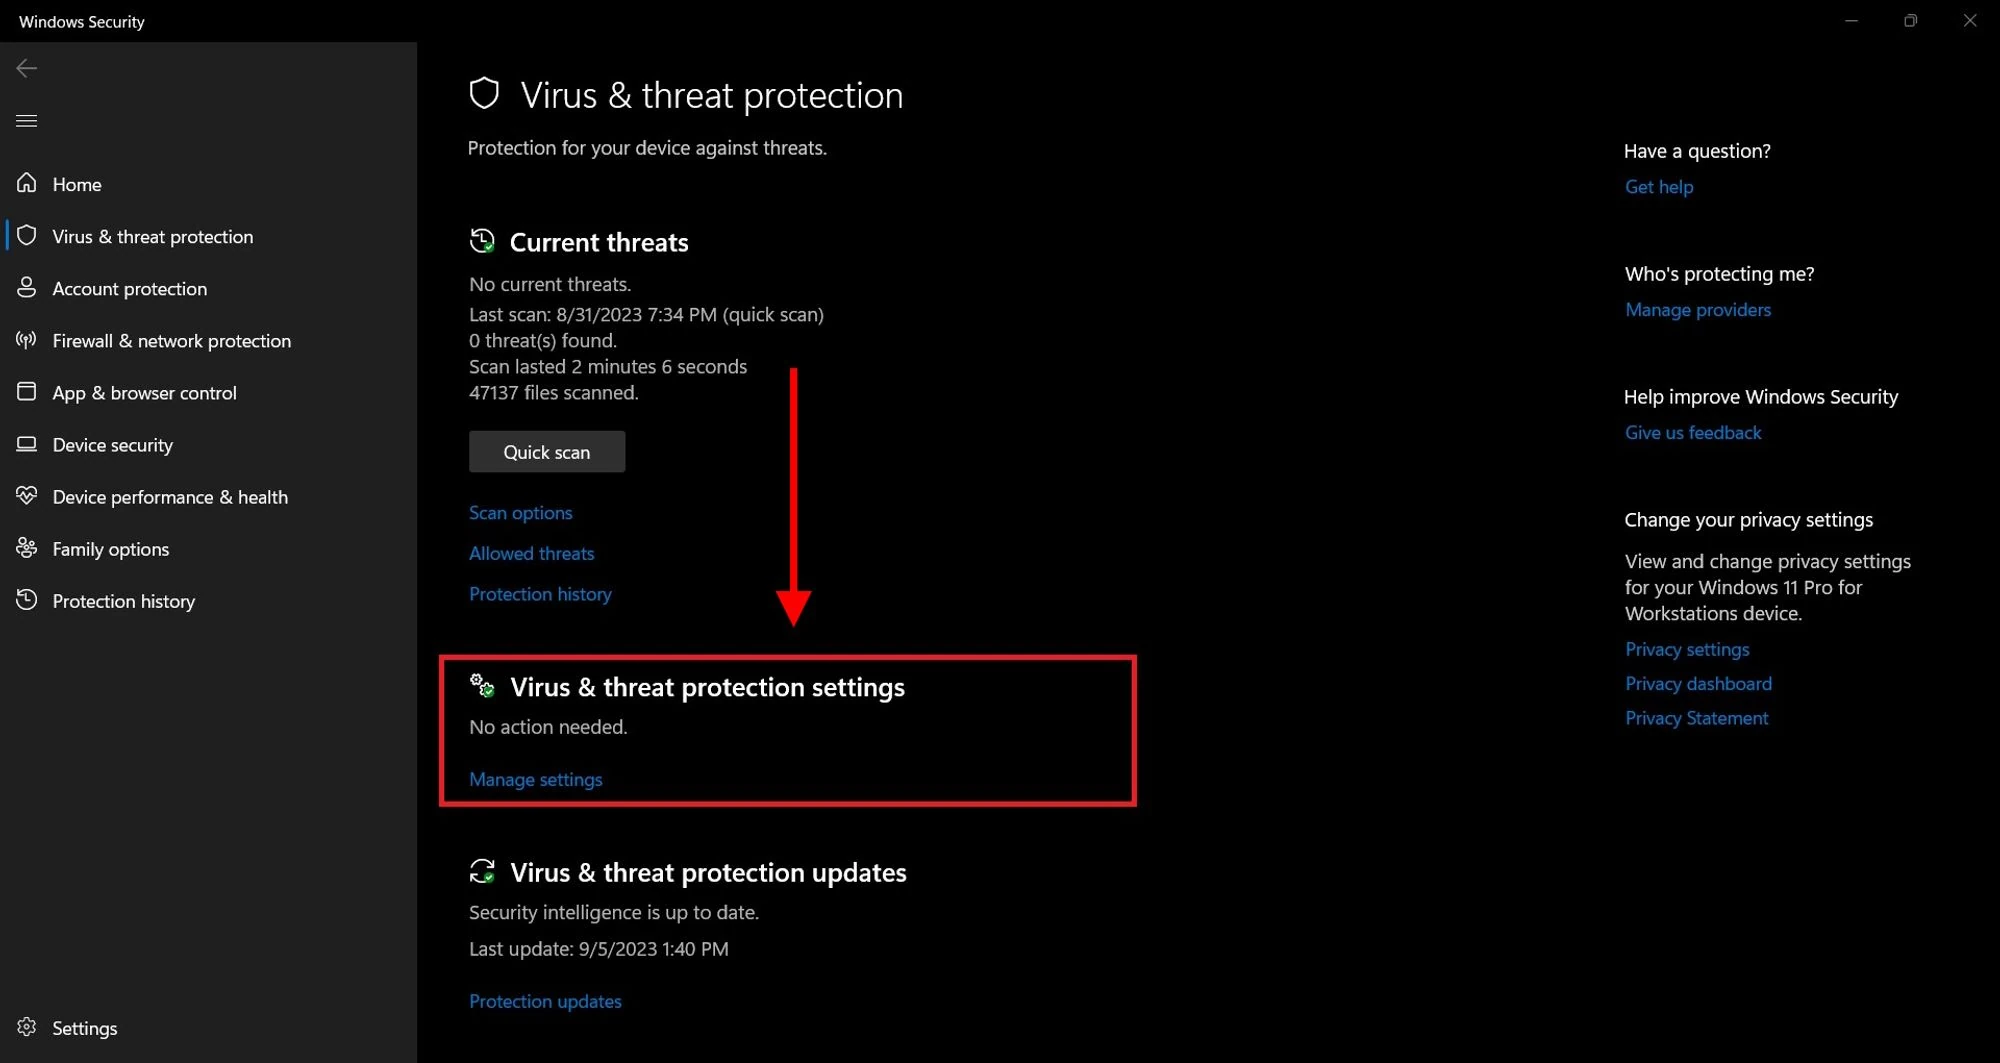This screenshot has width=2000, height=1063.
Task: Click Manage settings link
Action: [x=535, y=779]
